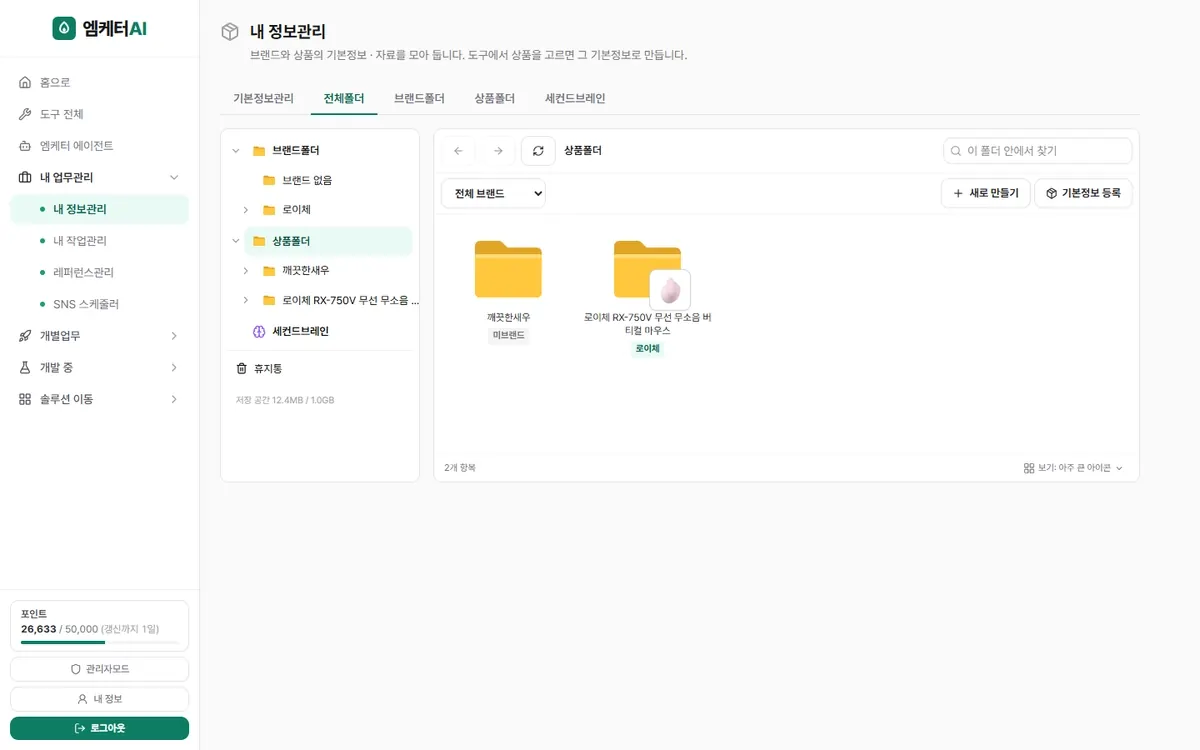Open 내 정보관리 in the sidebar

[99, 209]
